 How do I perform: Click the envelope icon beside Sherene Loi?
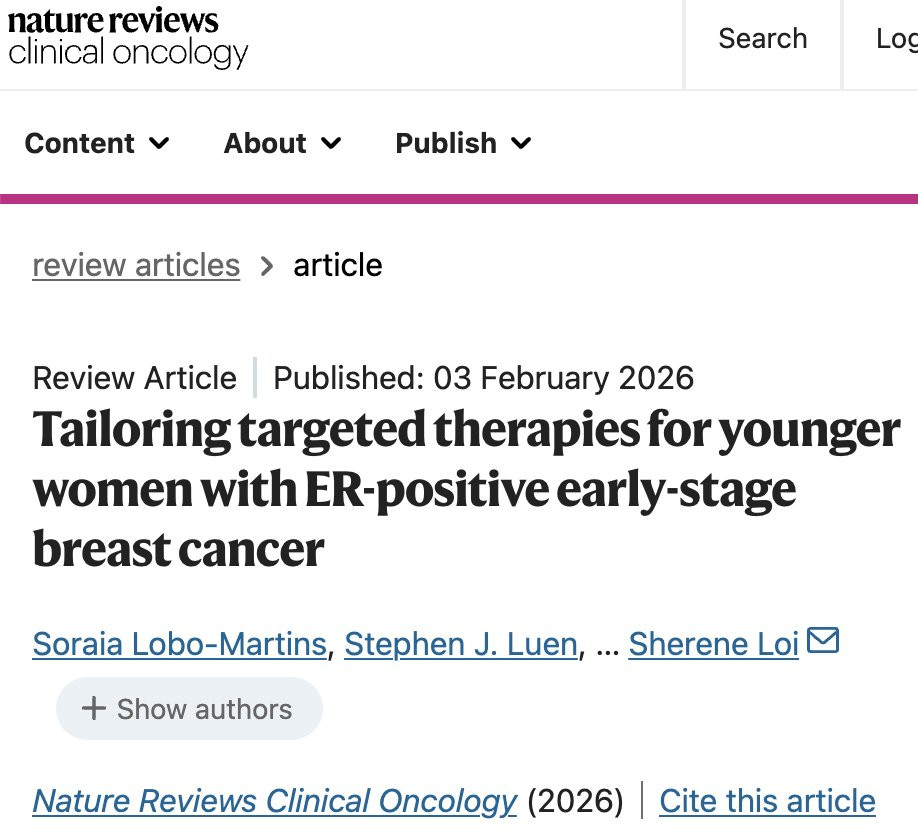coord(822,640)
